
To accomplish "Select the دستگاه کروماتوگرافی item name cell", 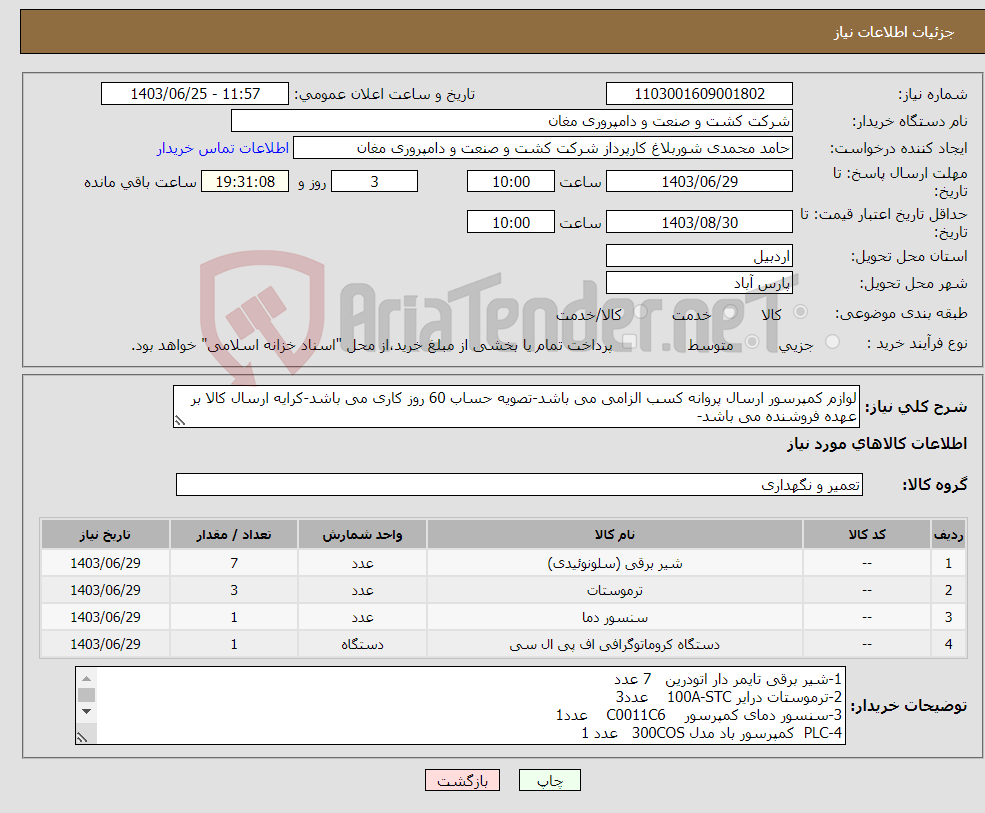I will click(615, 645).
